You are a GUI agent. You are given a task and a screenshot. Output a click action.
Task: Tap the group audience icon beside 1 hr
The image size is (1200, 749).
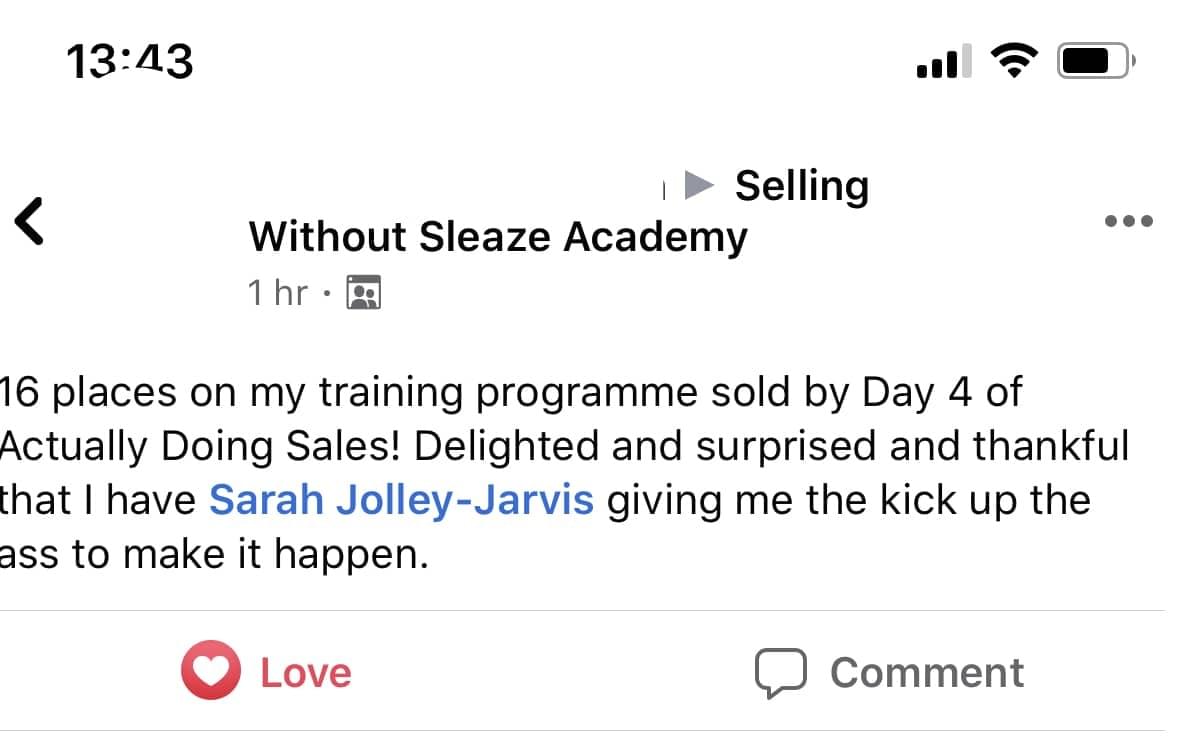363,294
